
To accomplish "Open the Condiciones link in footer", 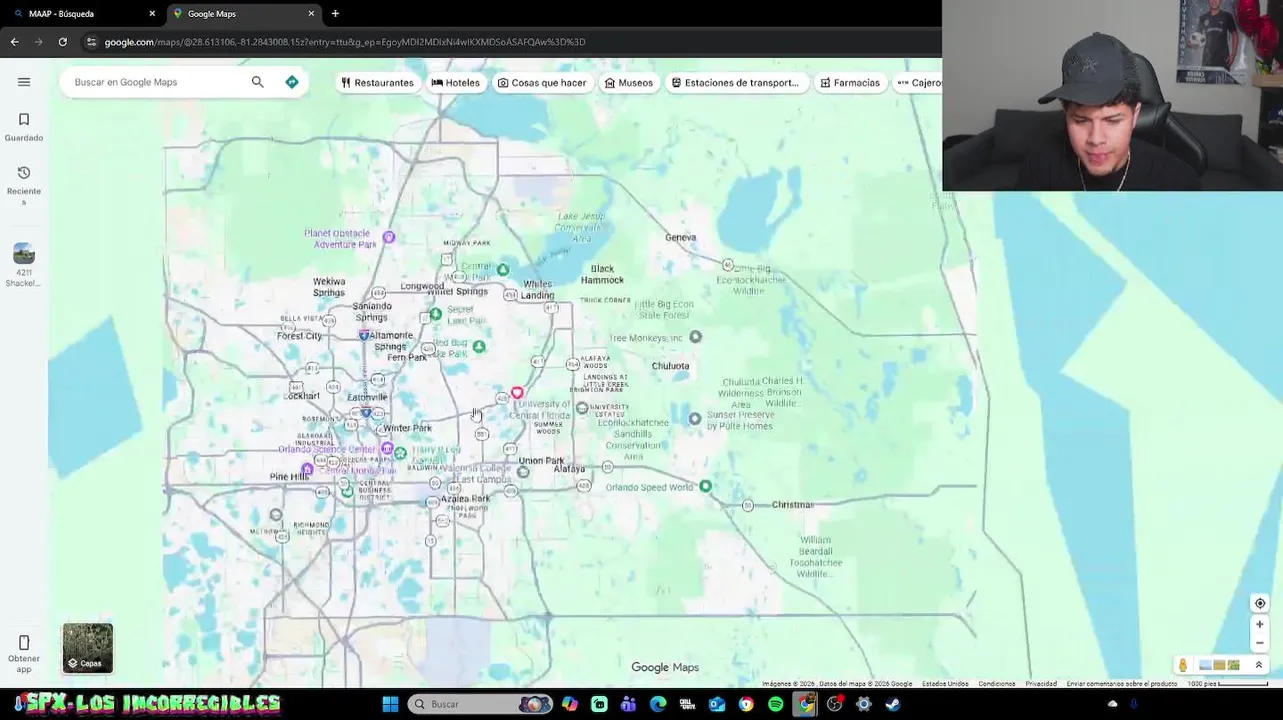I will pos(997,684).
